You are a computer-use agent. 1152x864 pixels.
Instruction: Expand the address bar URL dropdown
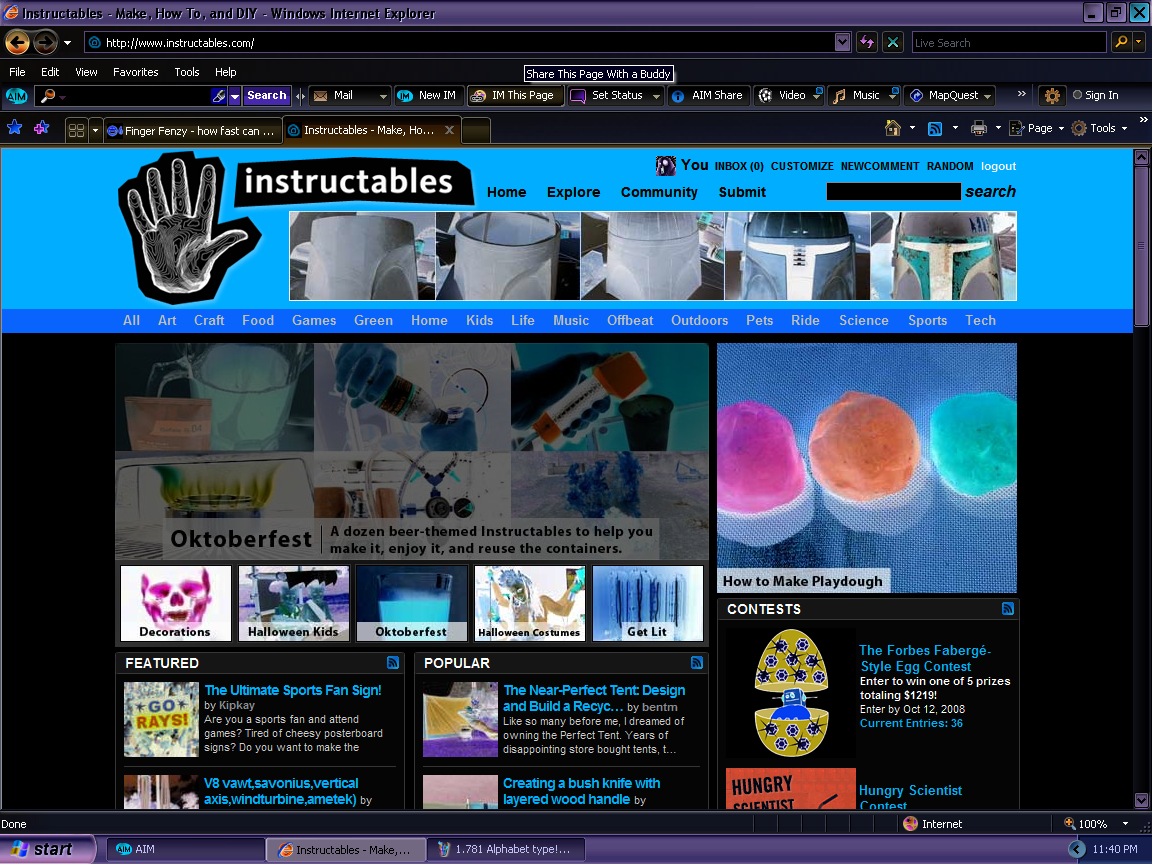pos(843,43)
